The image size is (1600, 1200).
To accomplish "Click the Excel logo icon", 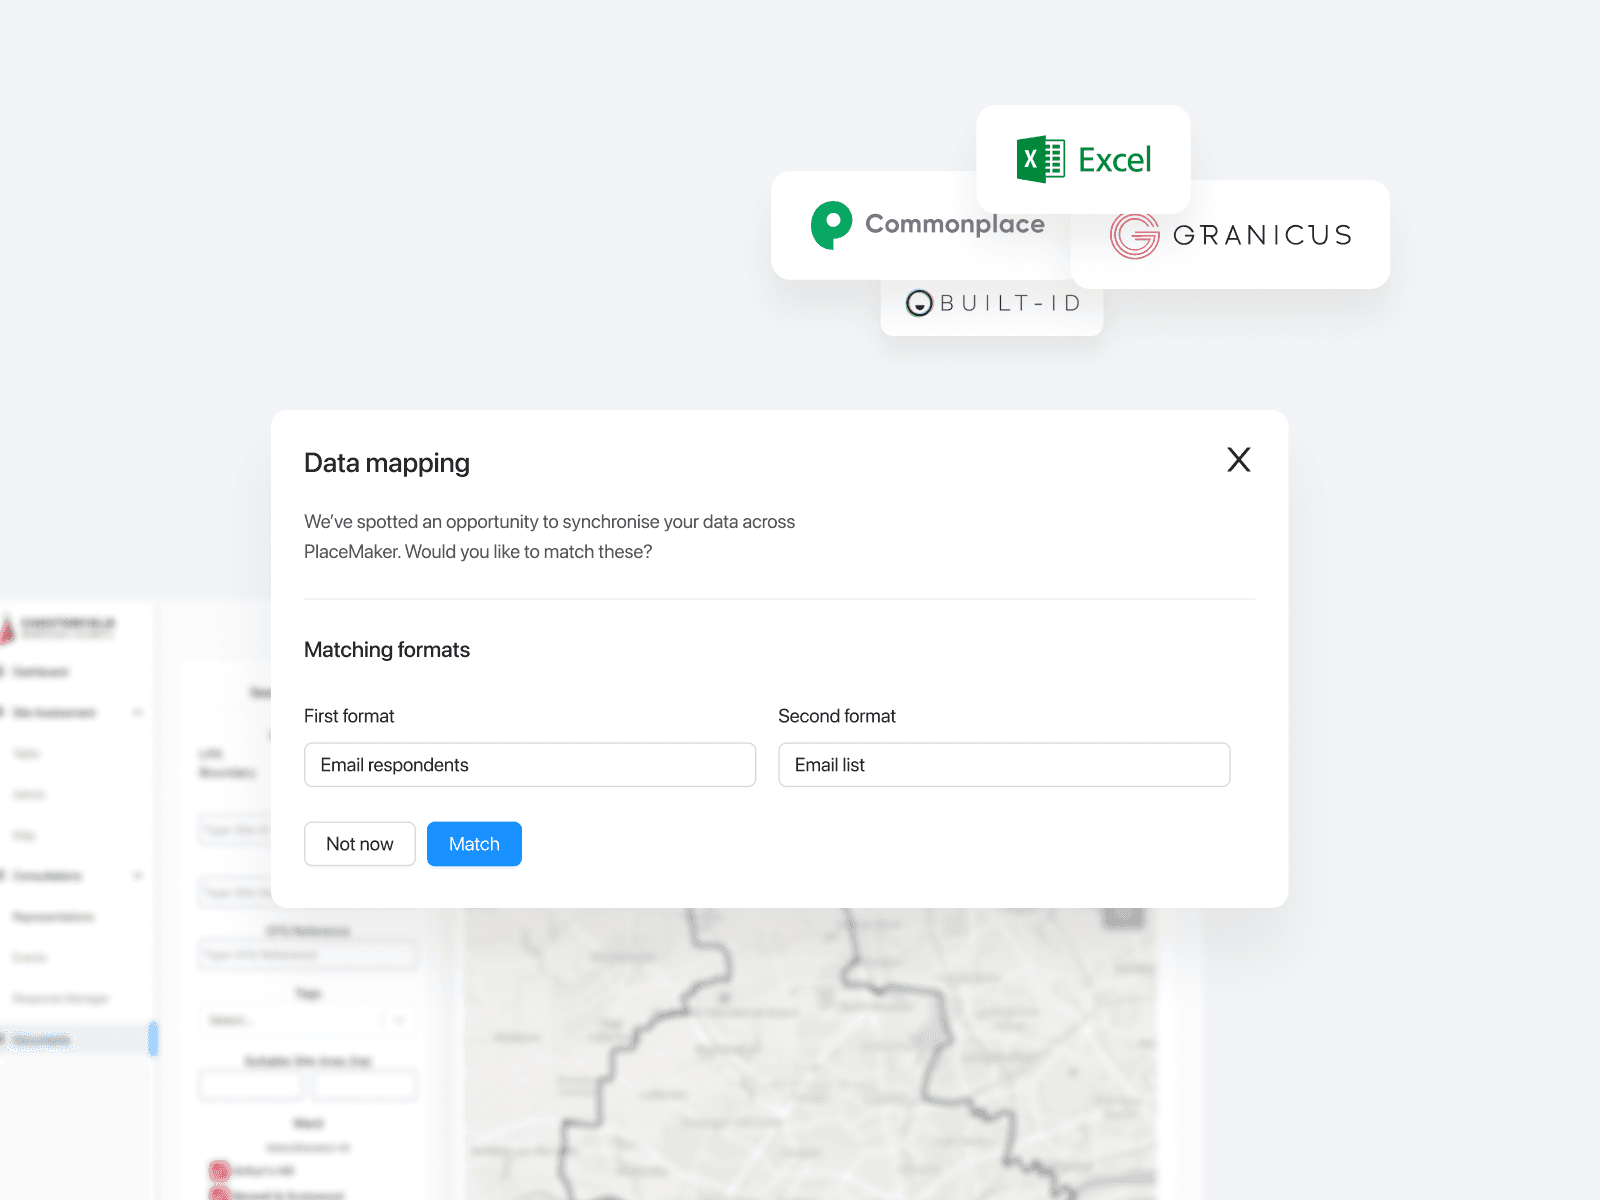I will click(x=1040, y=159).
